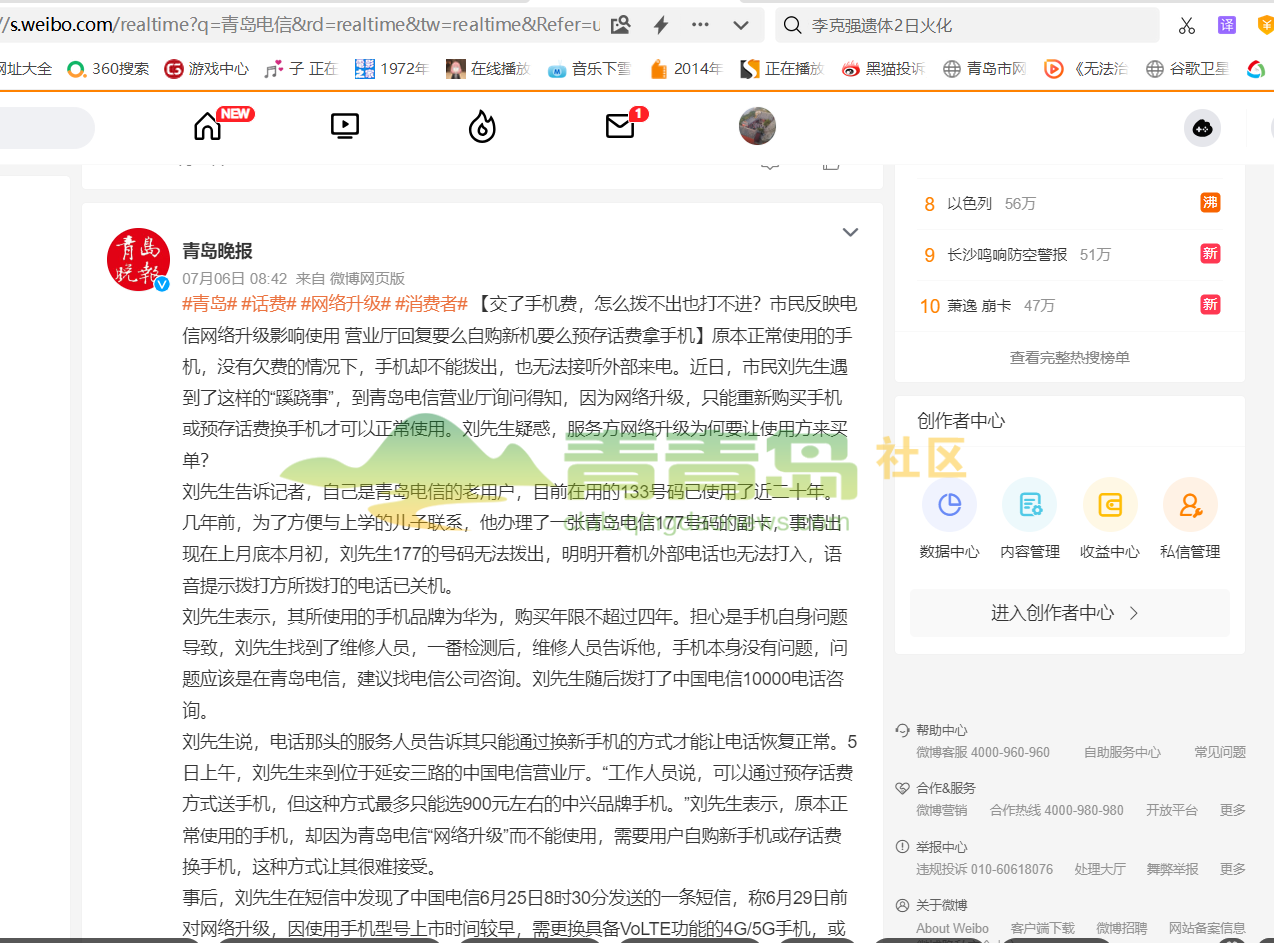
Task: Open 自助服务中心 footer link
Action: pyautogui.click(x=1122, y=752)
